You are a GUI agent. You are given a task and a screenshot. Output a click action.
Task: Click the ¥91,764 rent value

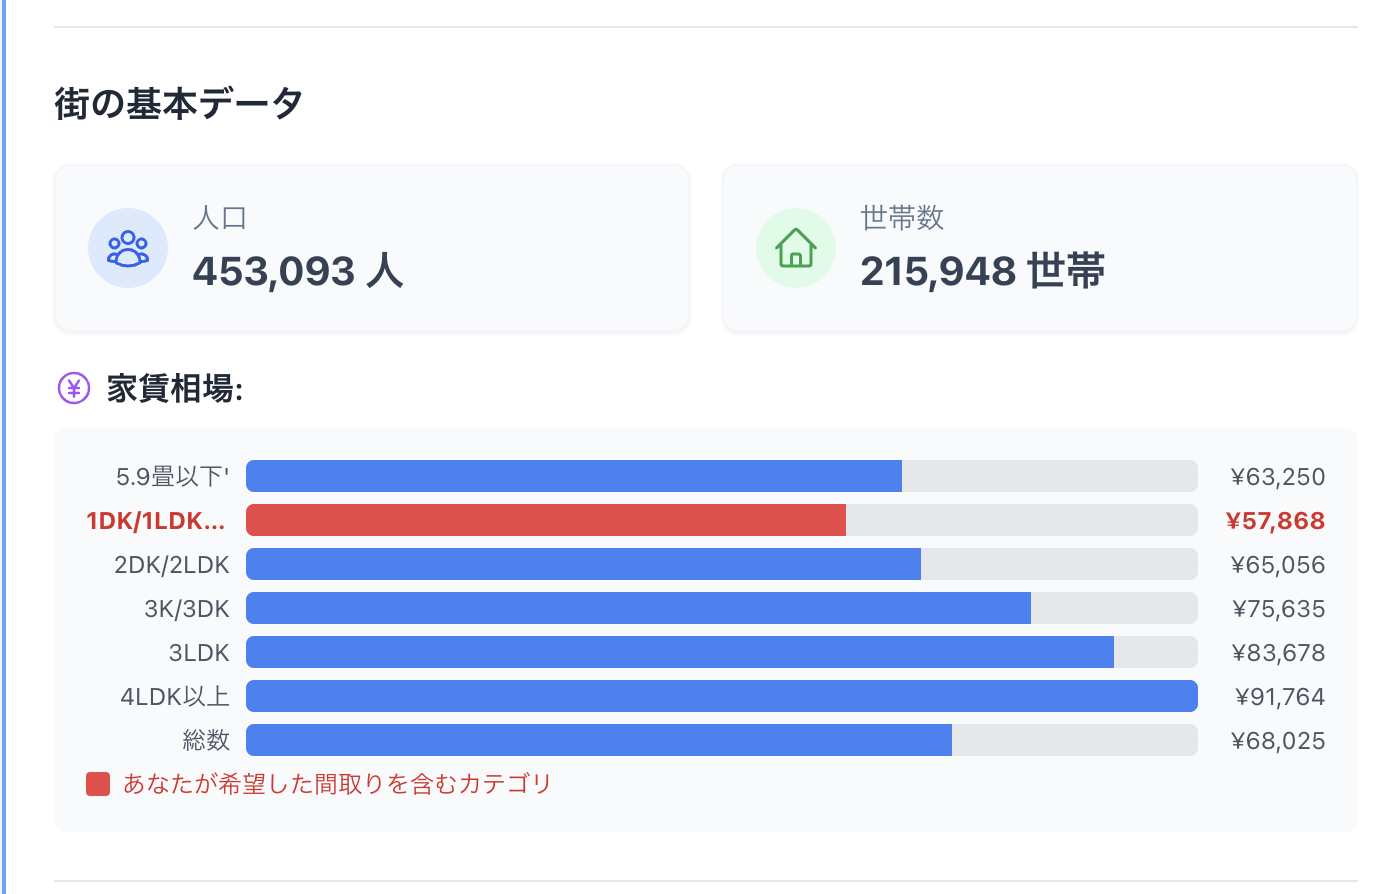tap(1280, 697)
